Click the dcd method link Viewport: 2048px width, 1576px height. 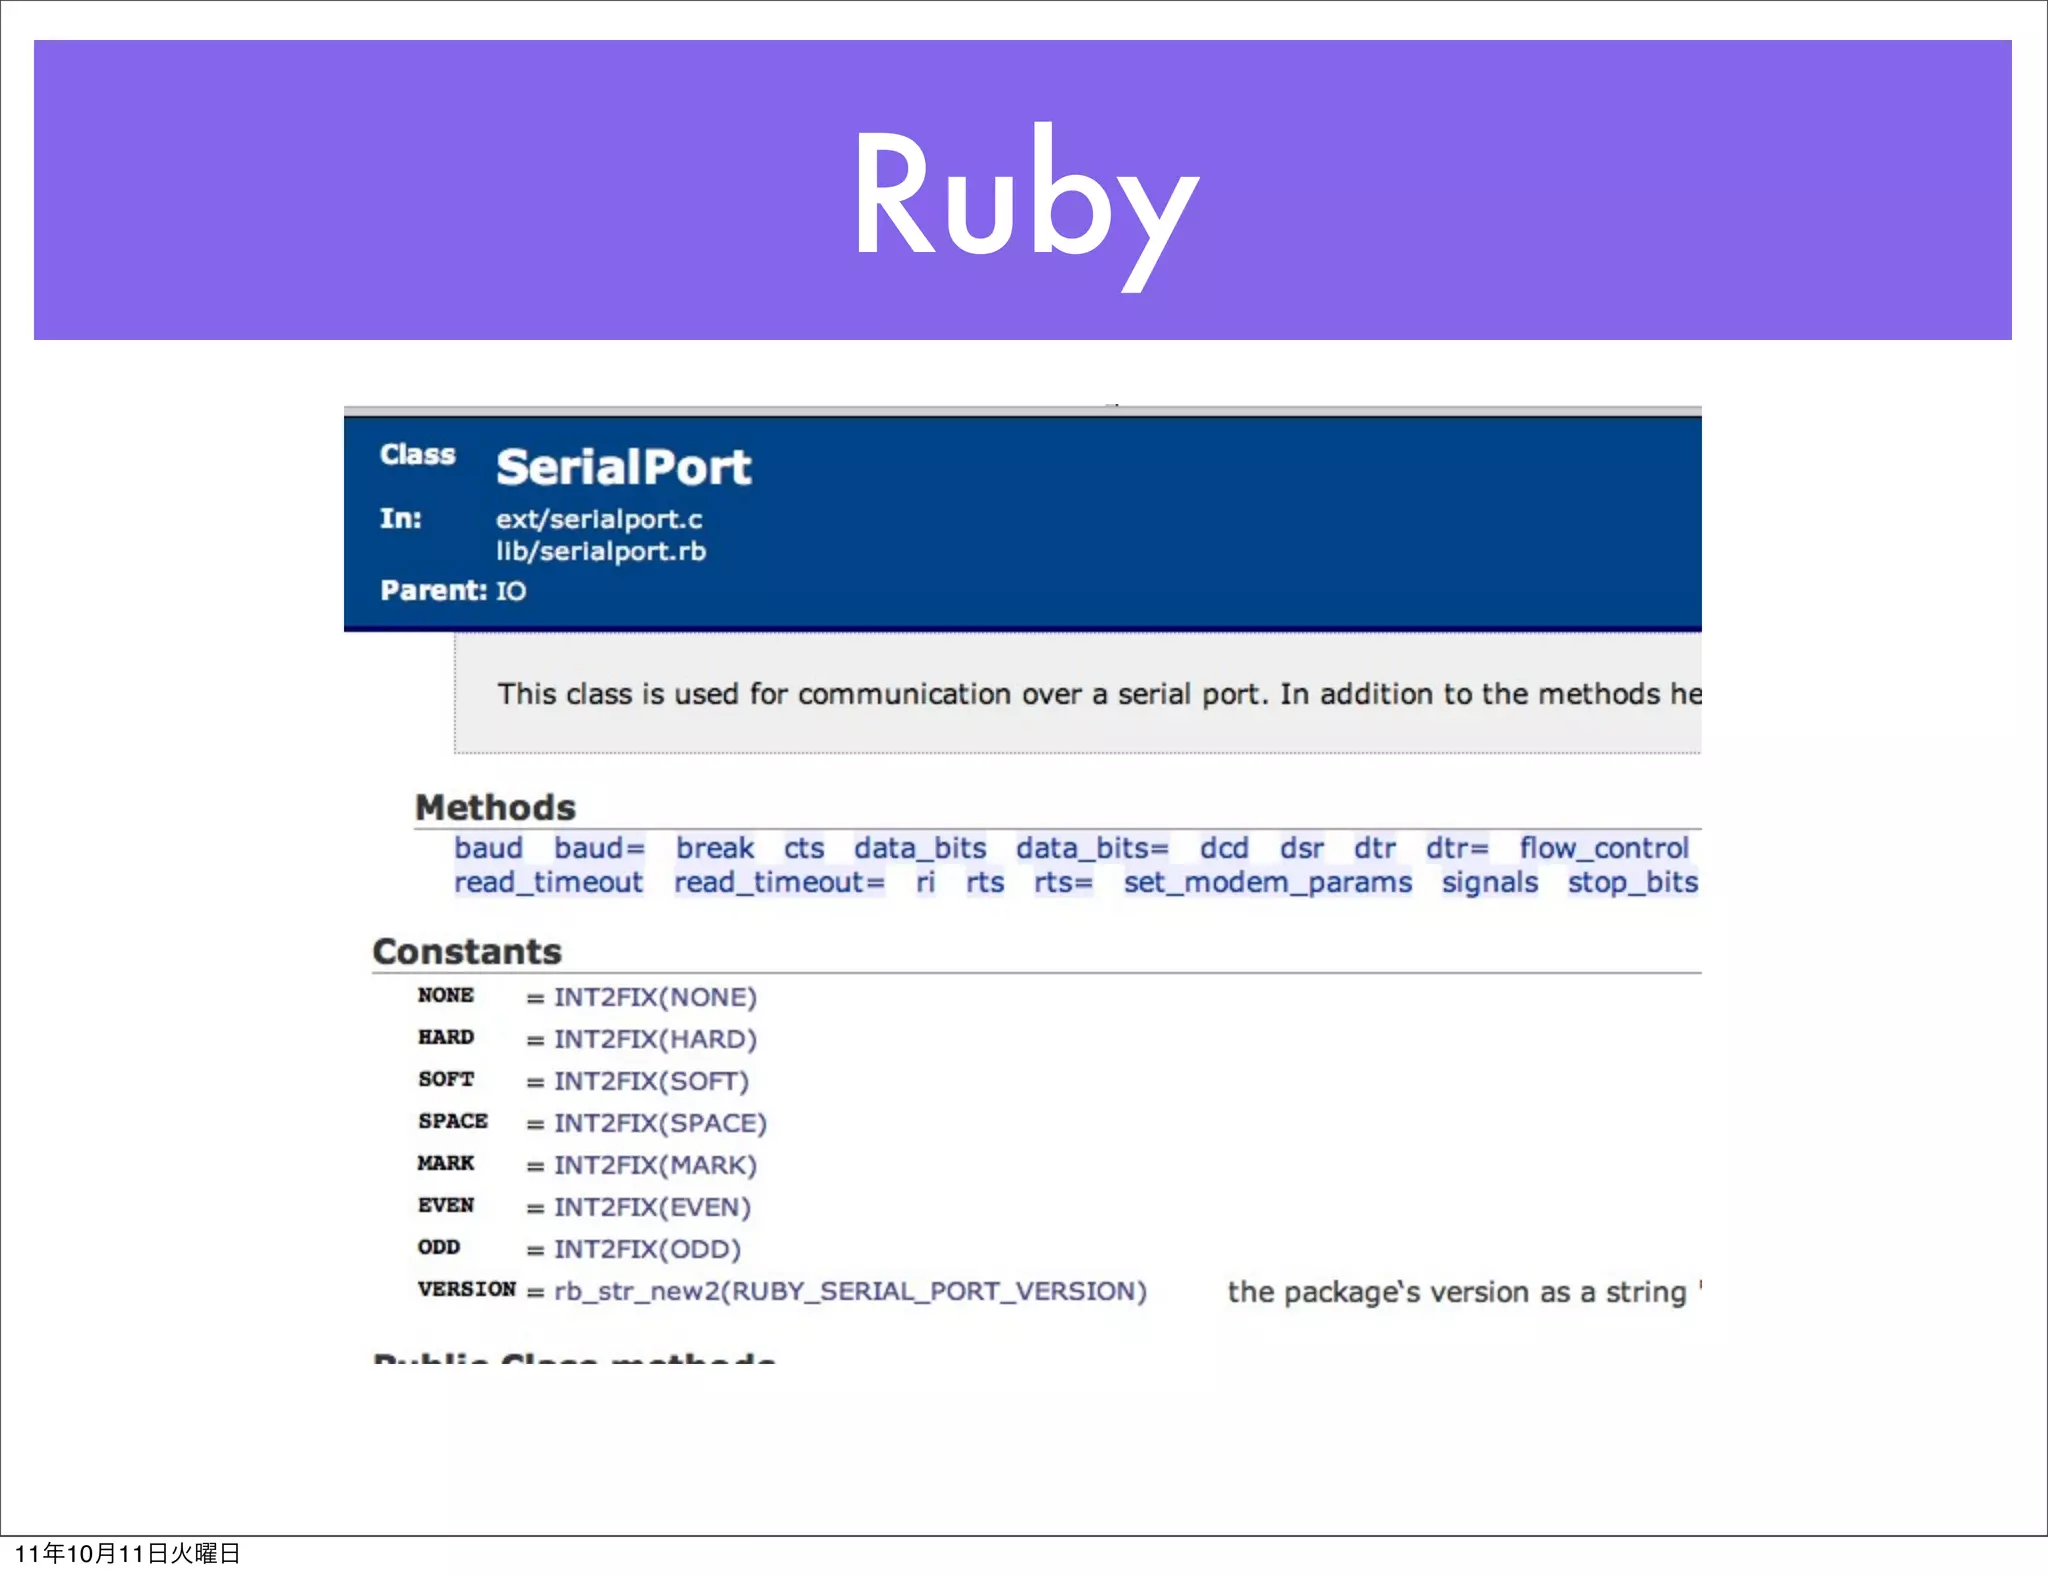pyautogui.click(x=1224, y=848)
